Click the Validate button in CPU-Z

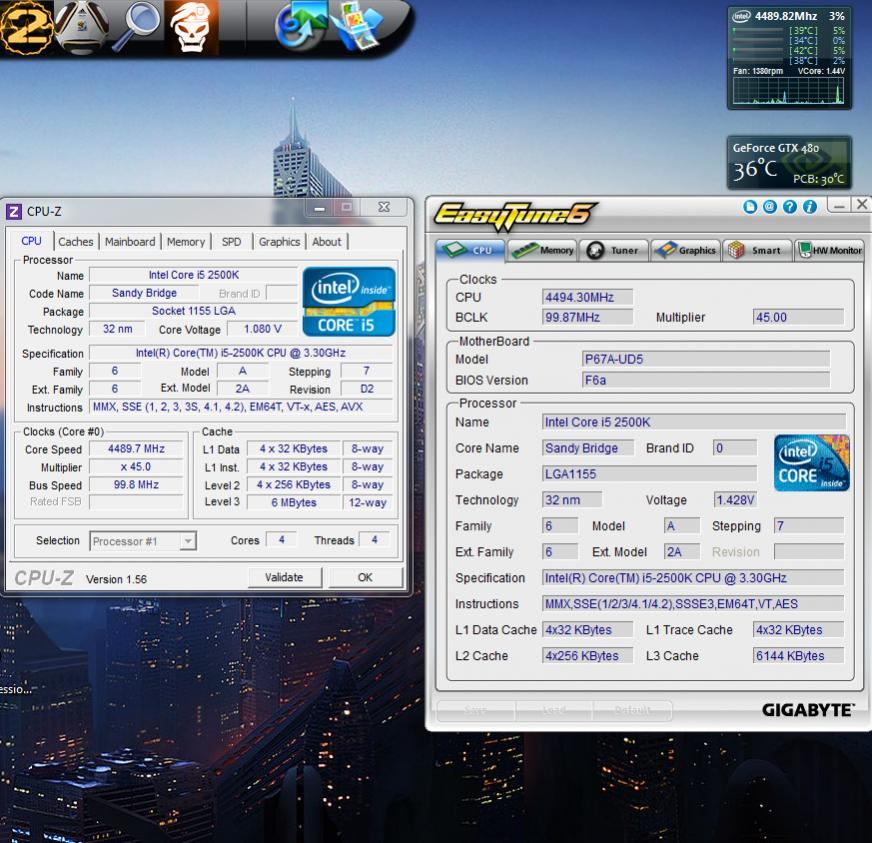pyautogui.click(x=284, y=577)
